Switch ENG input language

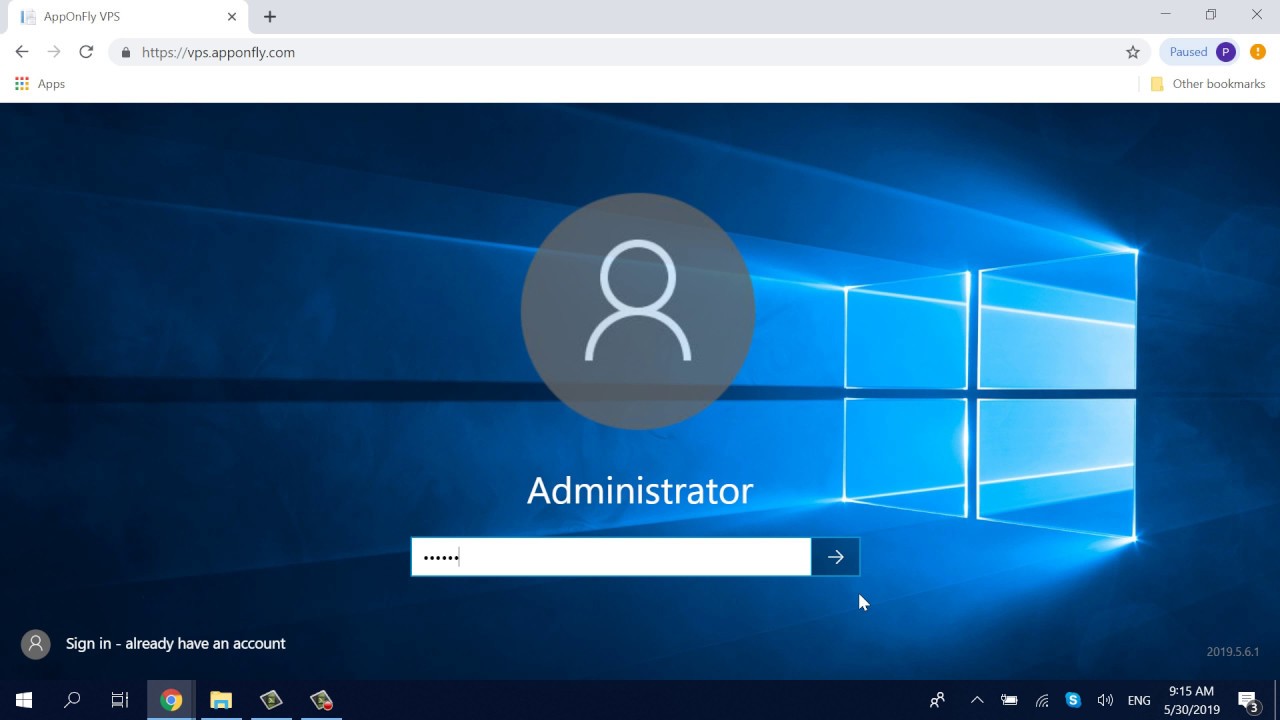click(x=1139, y=700)
